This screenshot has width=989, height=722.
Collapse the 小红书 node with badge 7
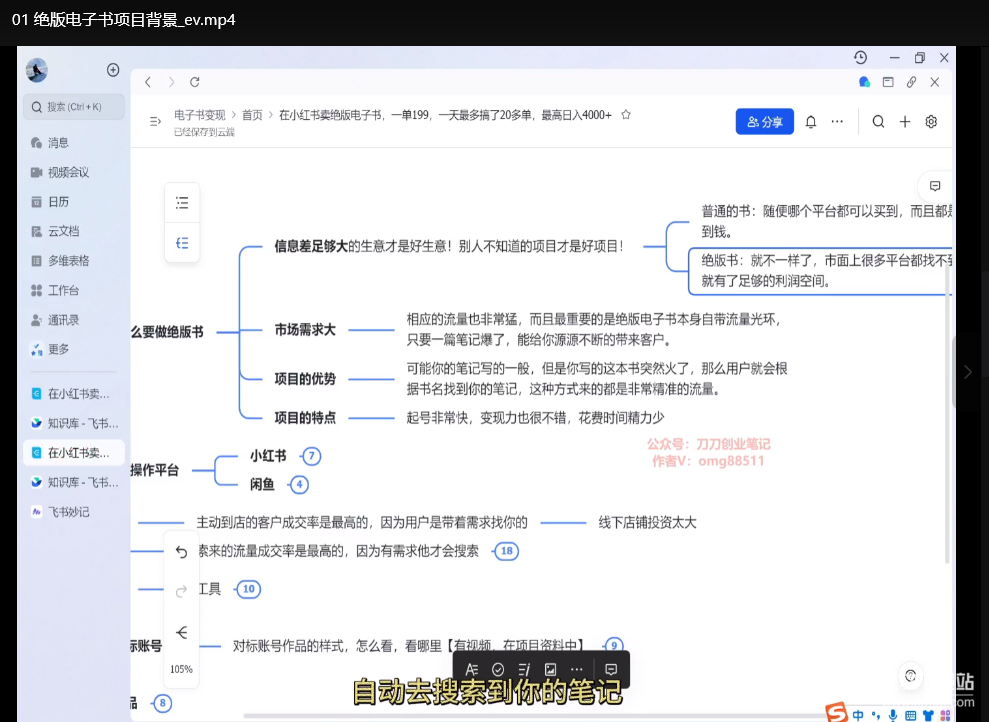pos(311,456)
